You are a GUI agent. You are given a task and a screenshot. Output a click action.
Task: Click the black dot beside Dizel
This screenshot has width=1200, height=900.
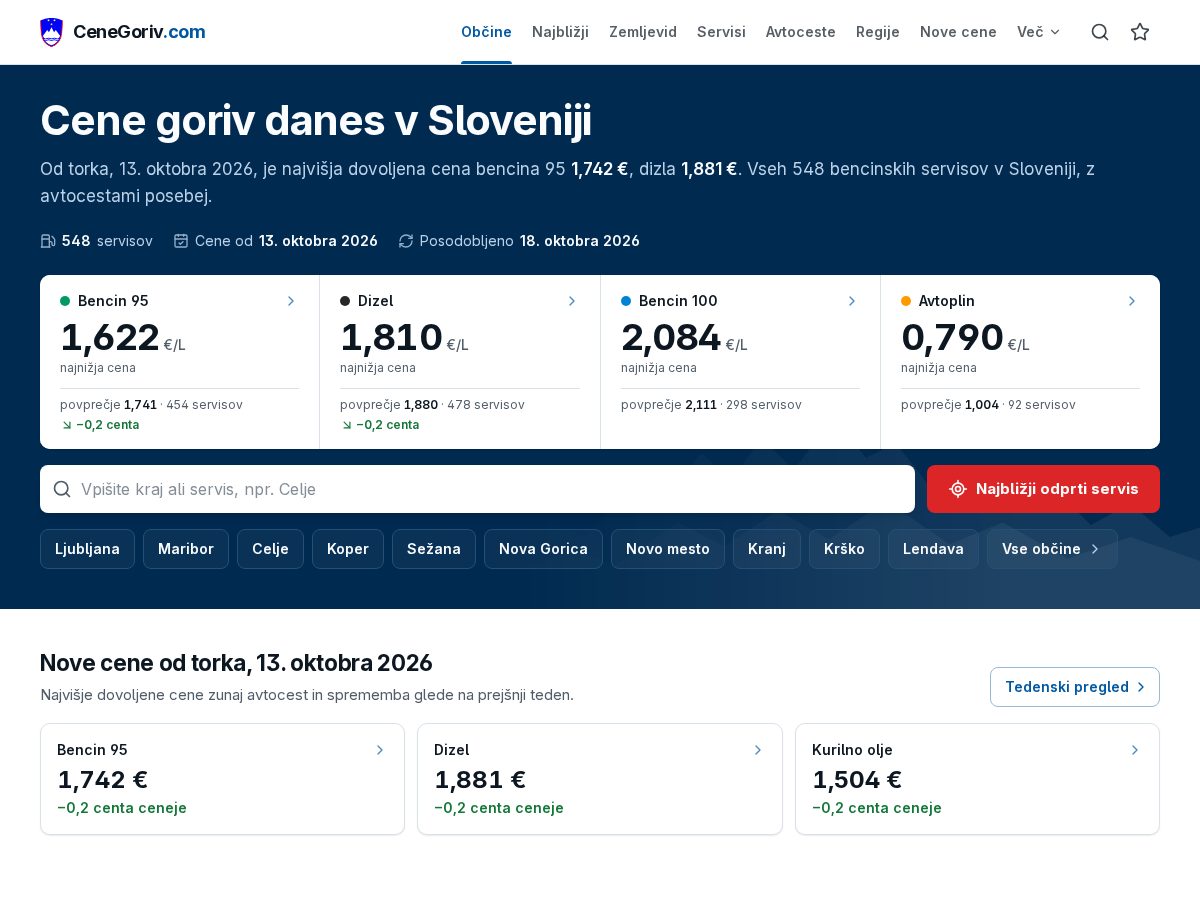345,301
